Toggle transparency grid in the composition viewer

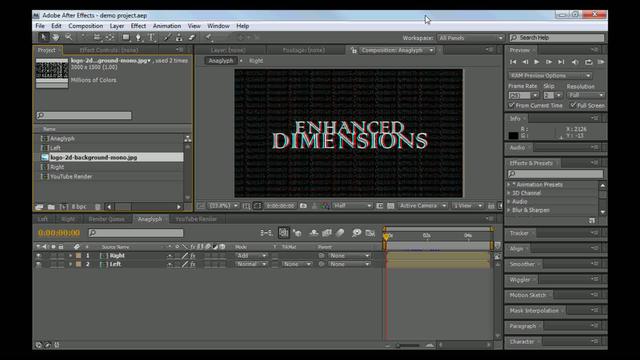391,206
